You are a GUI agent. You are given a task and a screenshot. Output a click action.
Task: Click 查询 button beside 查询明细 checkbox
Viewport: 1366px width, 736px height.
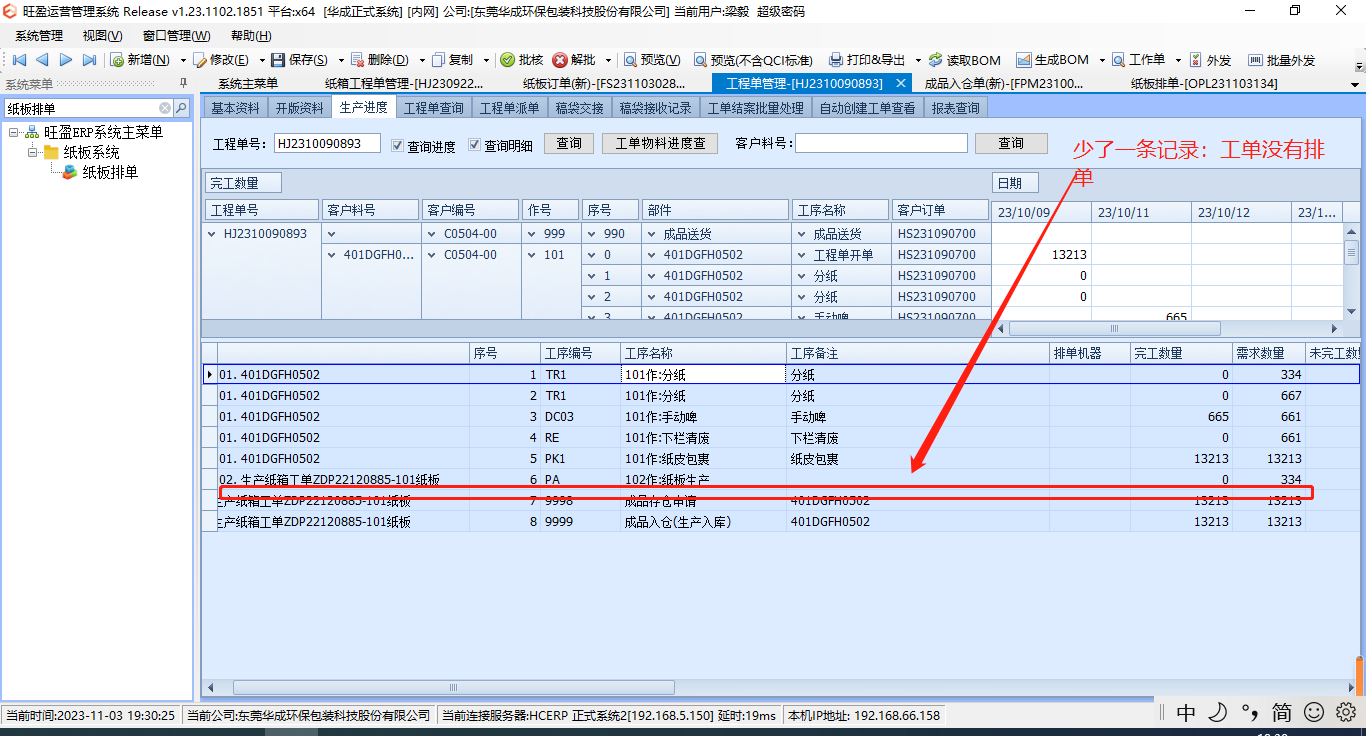coord(569,144)
